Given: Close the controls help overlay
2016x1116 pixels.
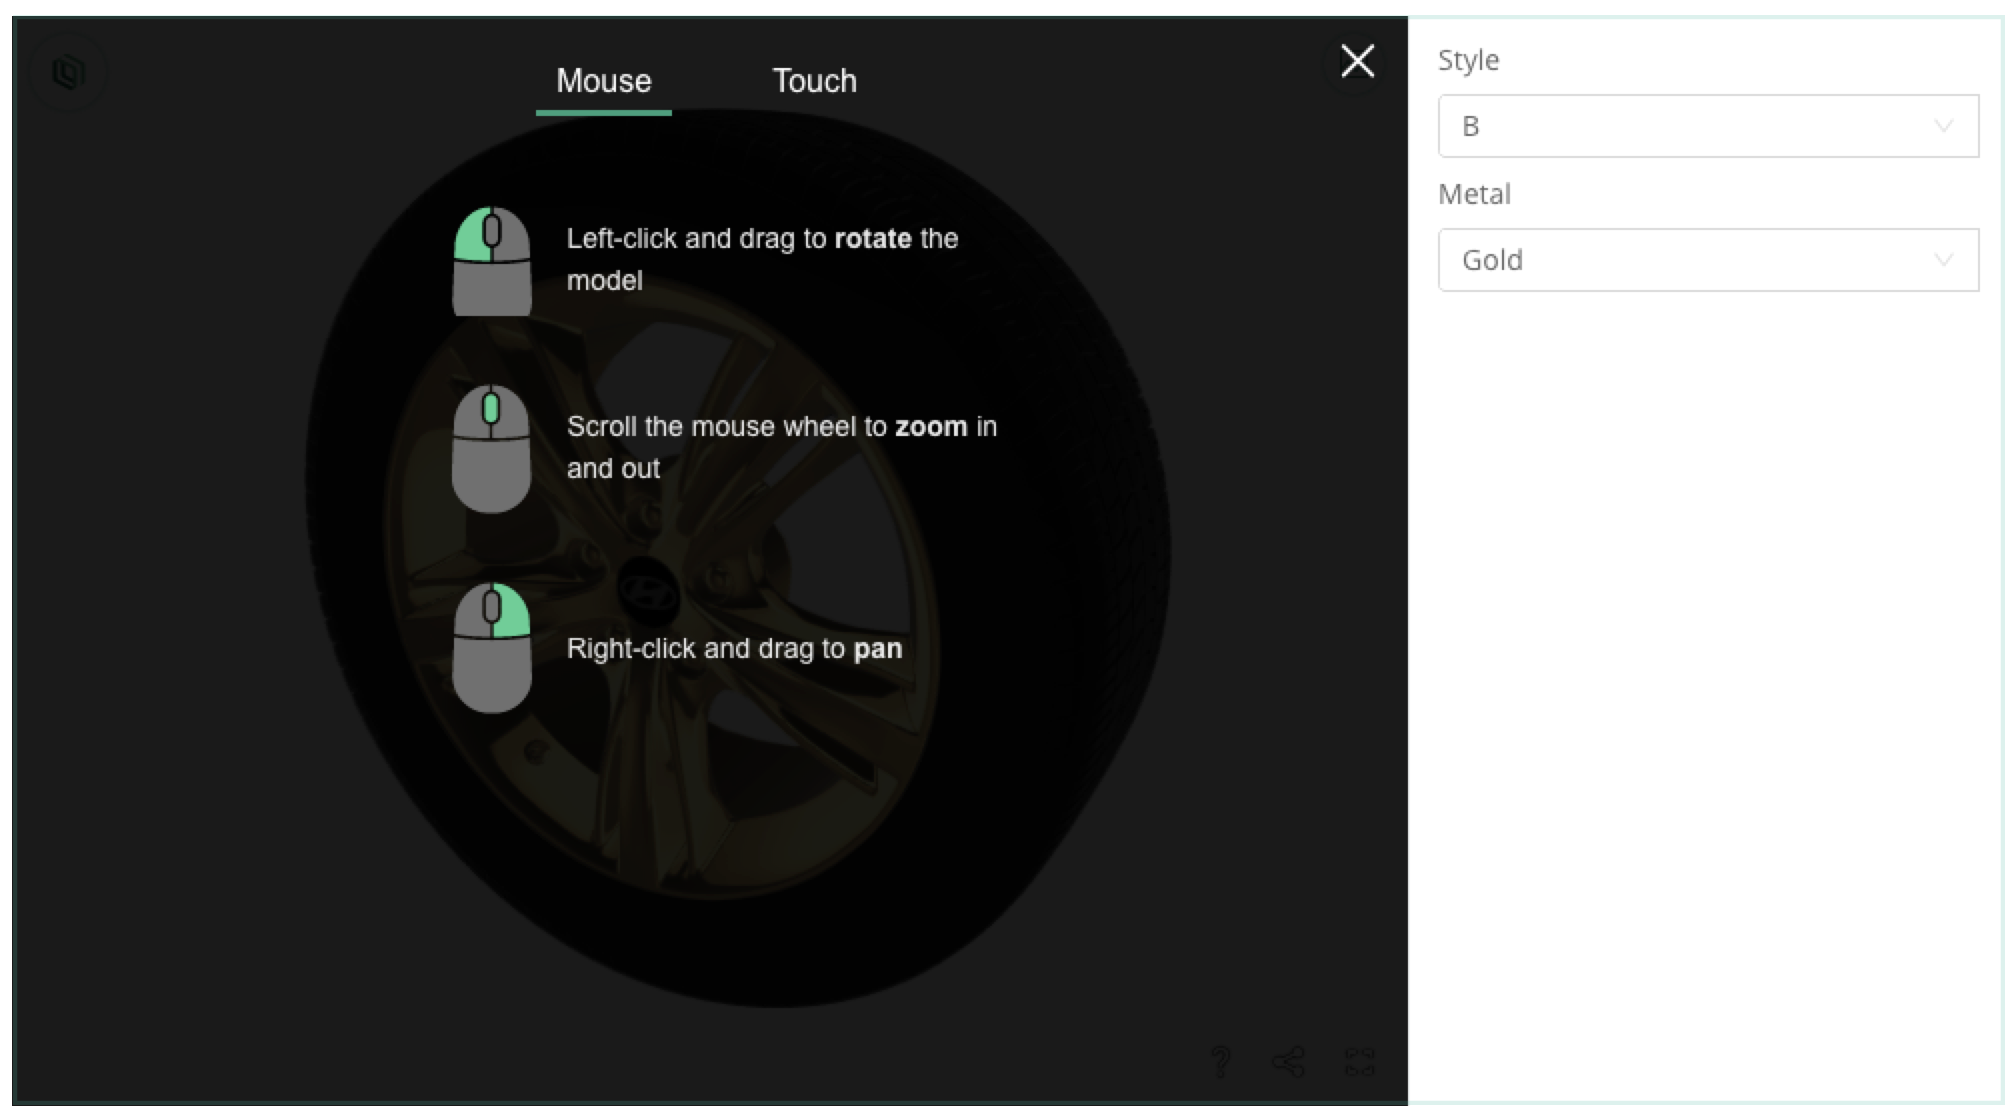Looking at the screenshot, I should pyautogui.click(x=1357, y=61).
